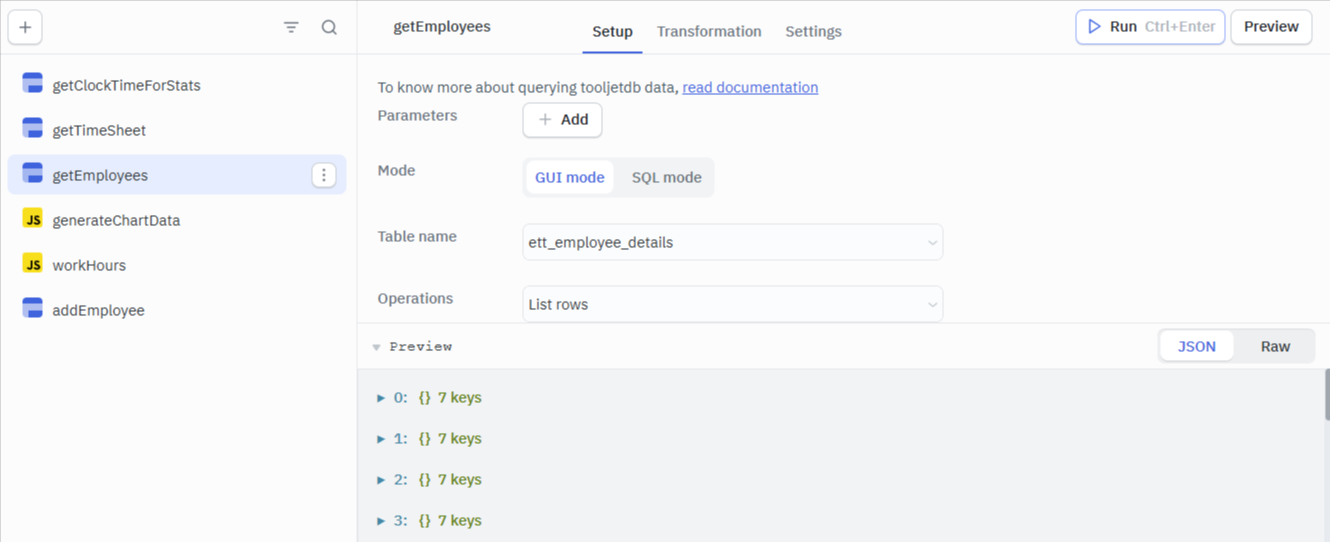
Task: Open the Settings tab
Action: point(813,31)
